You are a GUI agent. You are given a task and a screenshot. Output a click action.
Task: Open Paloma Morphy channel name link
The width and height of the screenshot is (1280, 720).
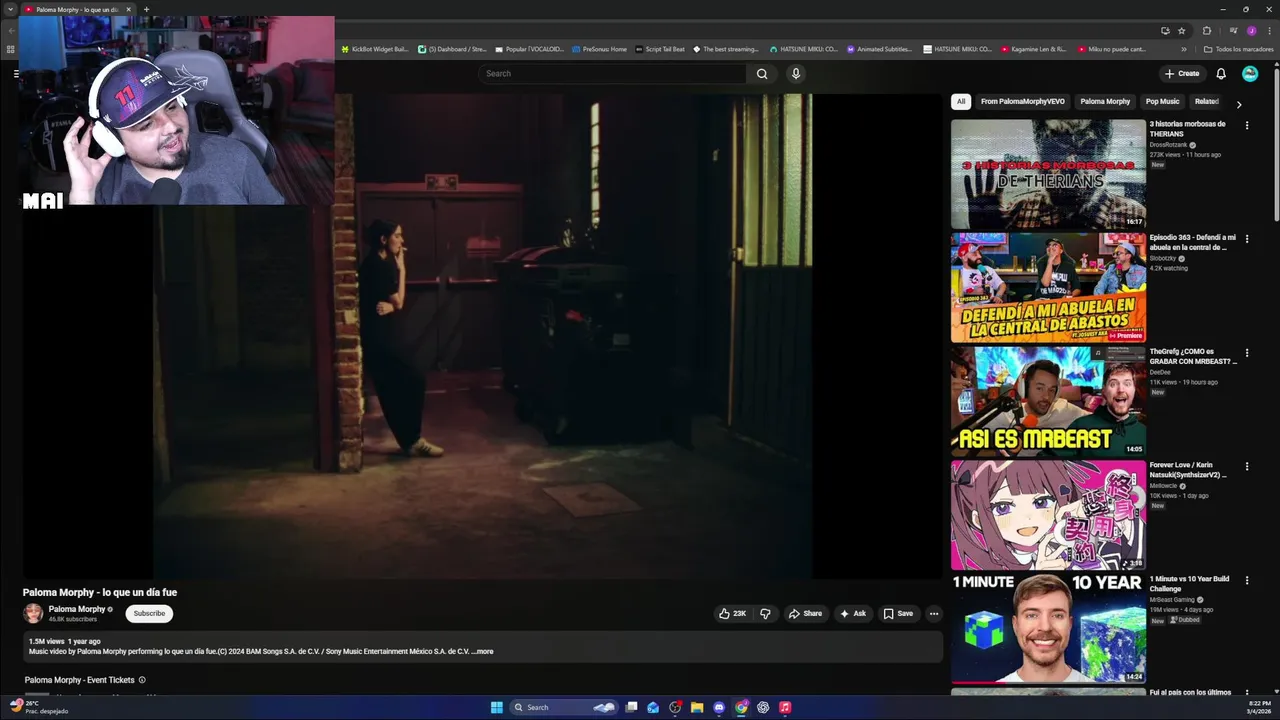[x=77, y=609]
